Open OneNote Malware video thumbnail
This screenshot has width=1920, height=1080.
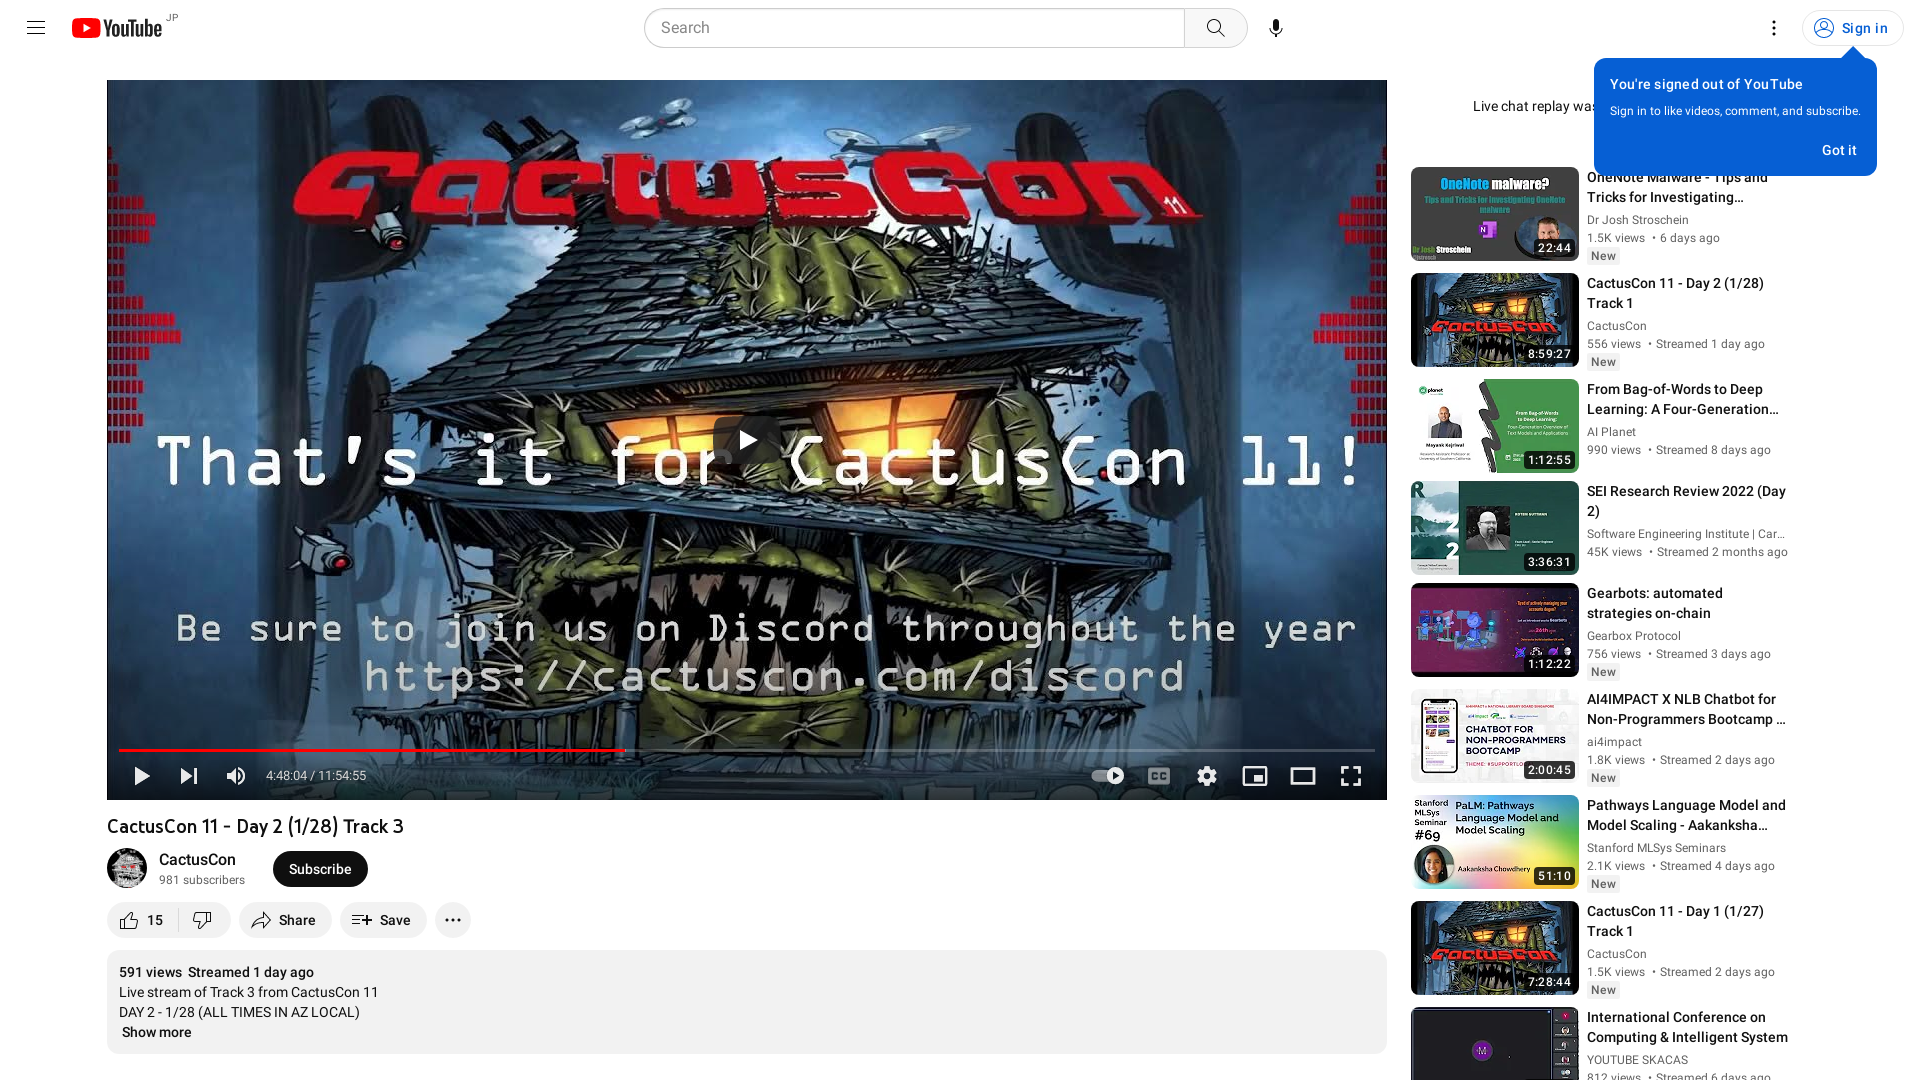point(1494,214)
